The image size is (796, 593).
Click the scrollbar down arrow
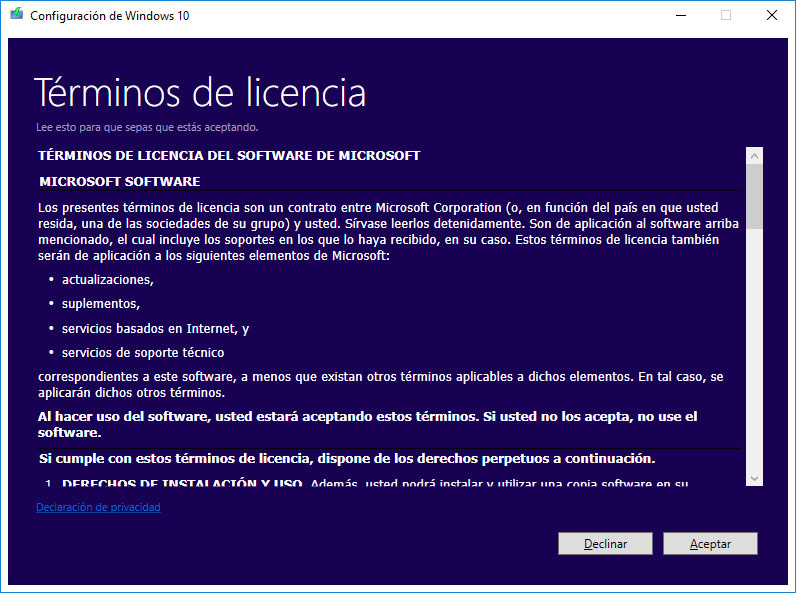tap(754, 478)
